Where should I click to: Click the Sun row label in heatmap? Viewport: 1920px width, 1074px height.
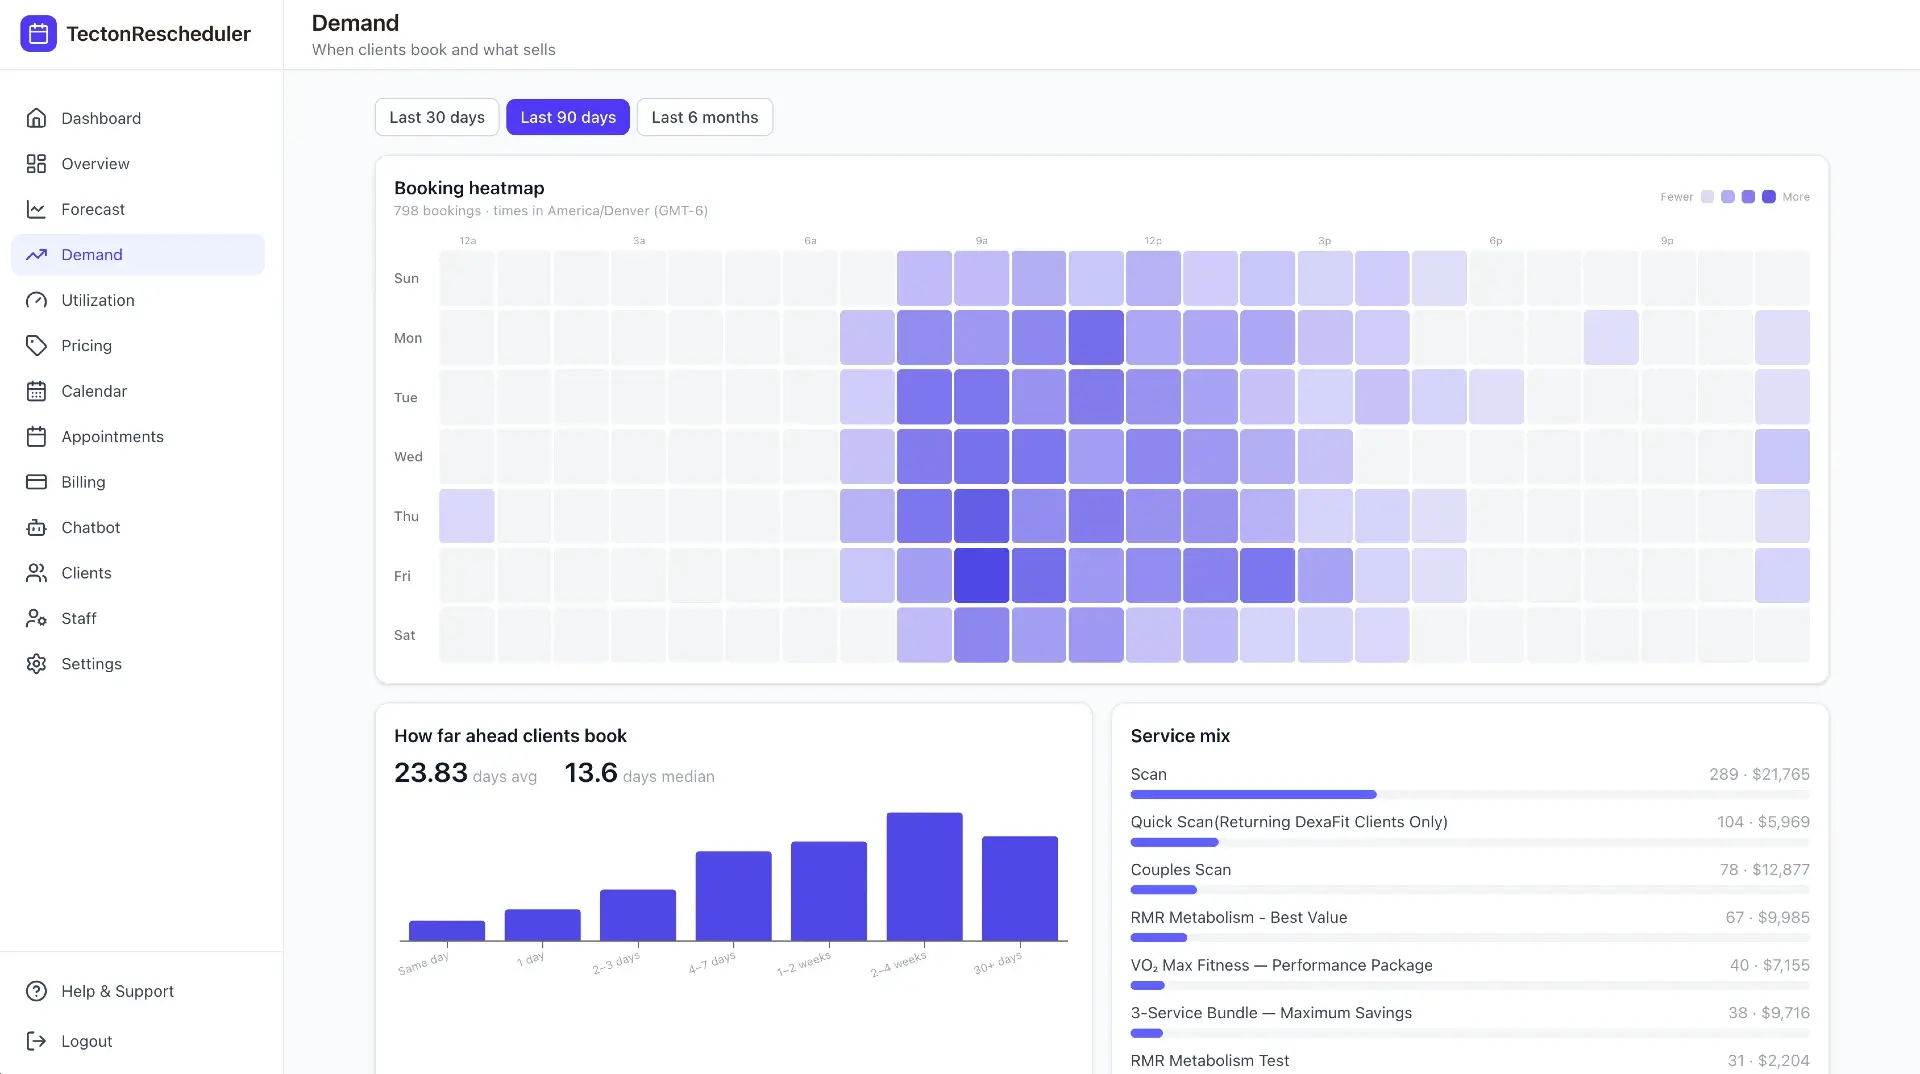click(x=406, y=278)
